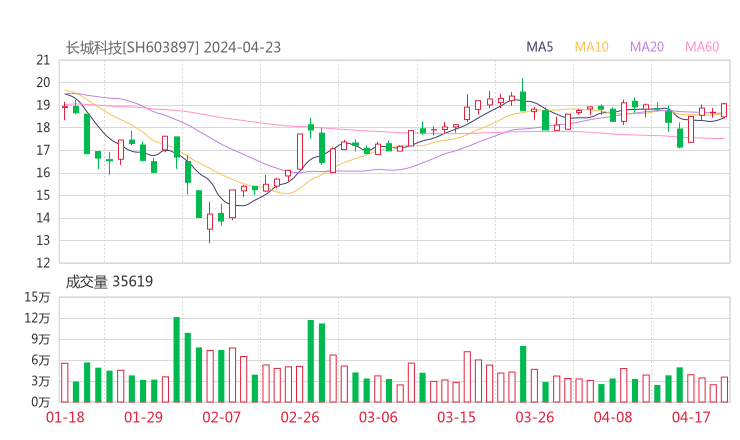The image size is (740, 440).
Task: Click the 01-29 date label
Action: (143, 417)
